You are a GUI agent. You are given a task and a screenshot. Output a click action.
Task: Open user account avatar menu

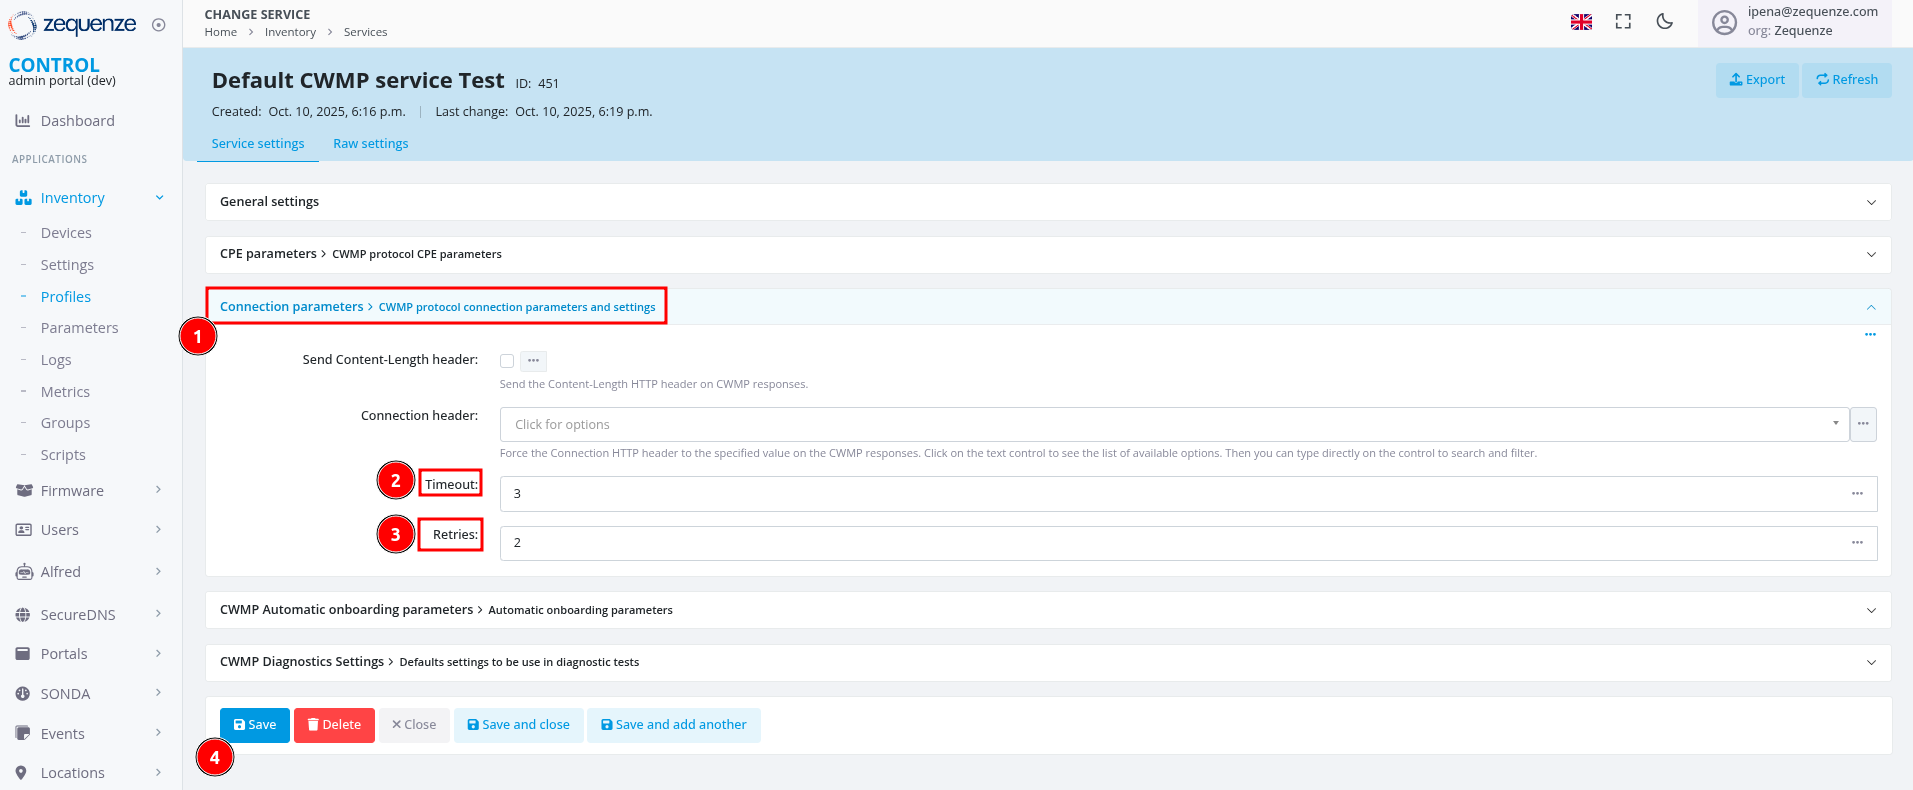[1724, 23]
